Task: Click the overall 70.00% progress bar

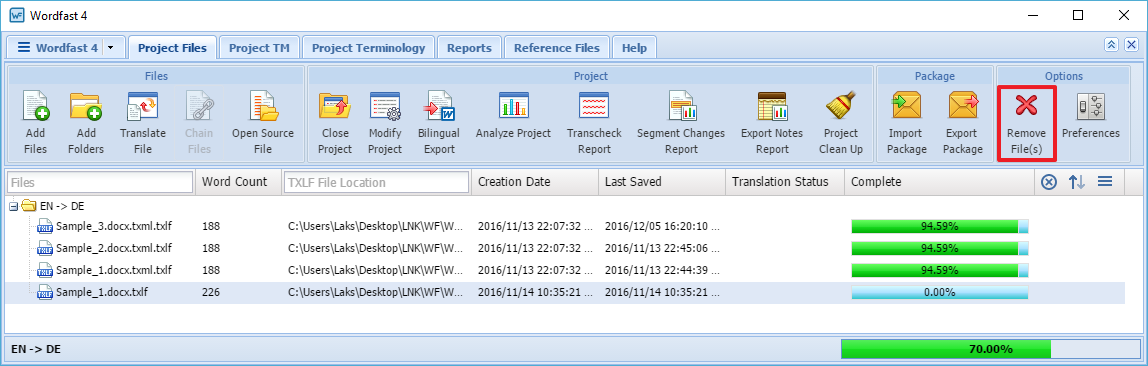Action: point(990,349)
